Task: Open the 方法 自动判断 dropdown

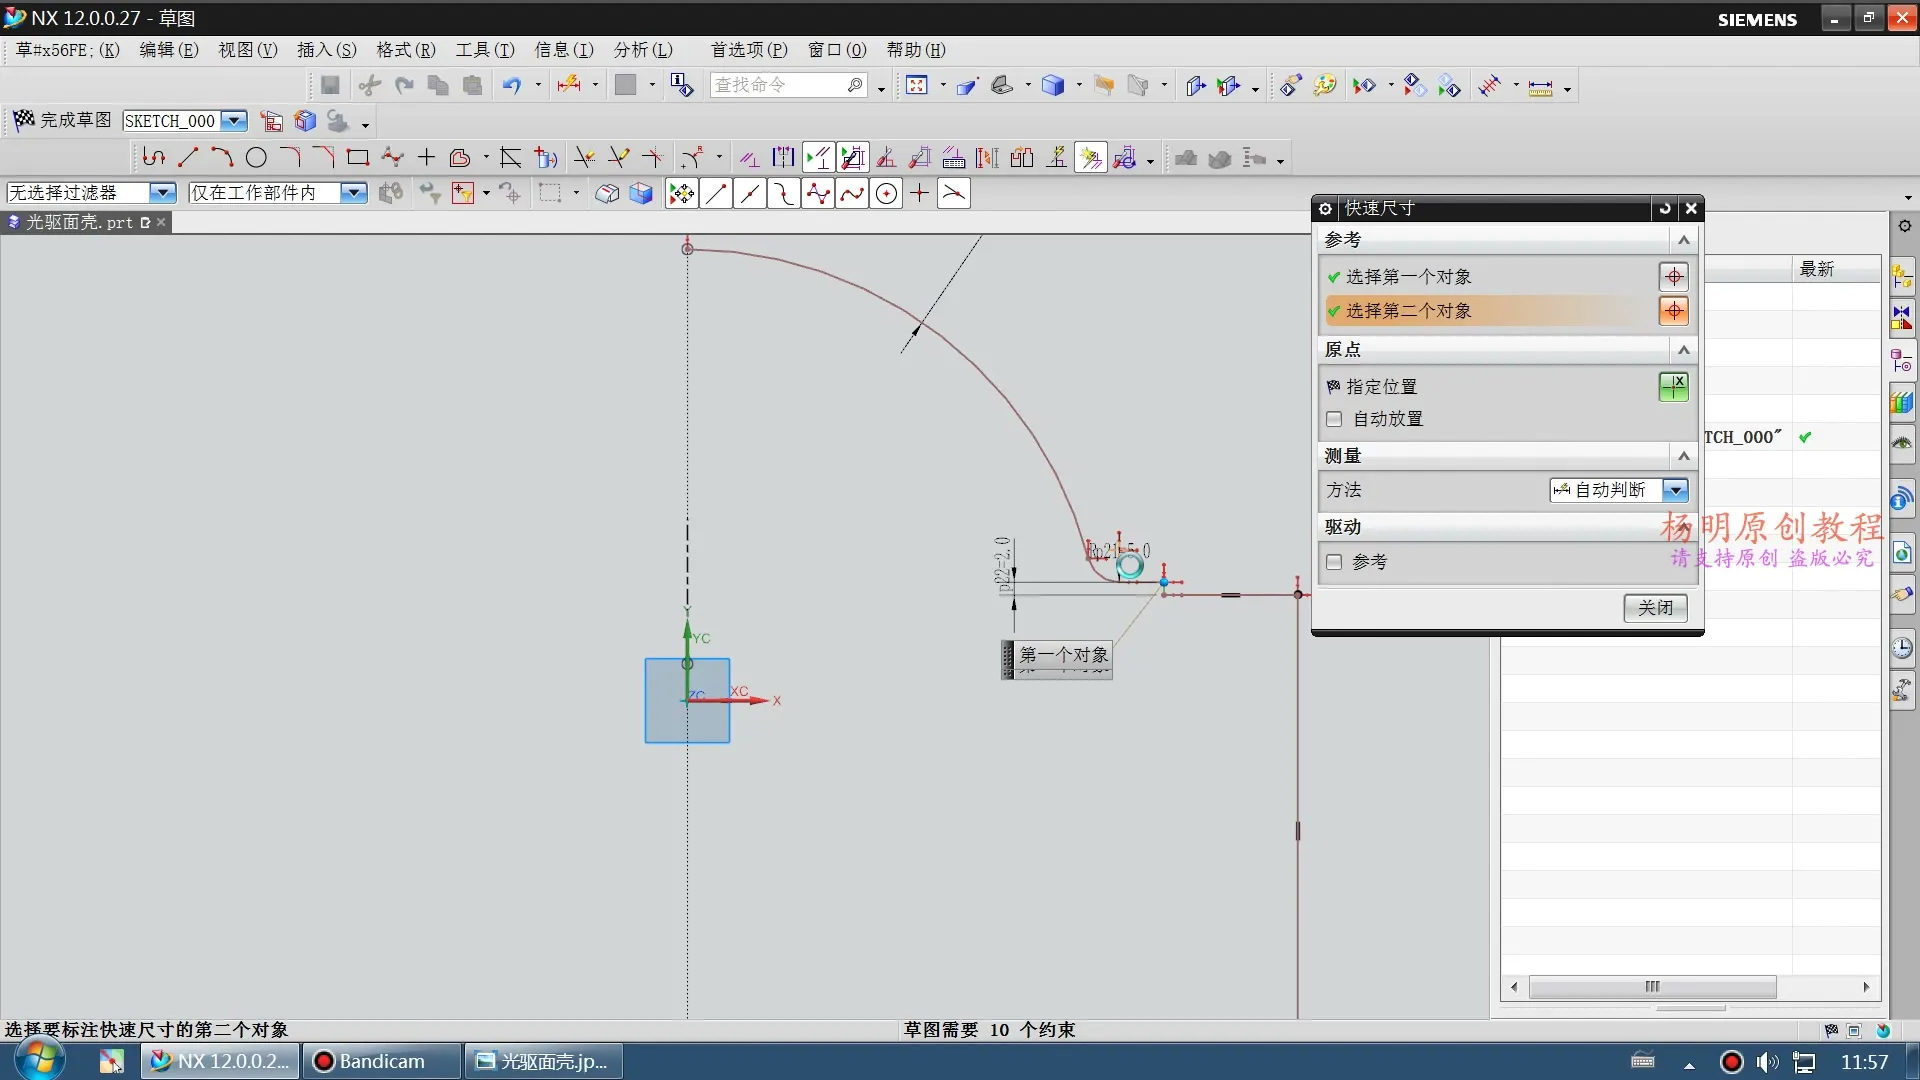Action: click(x=1675, y=490)
